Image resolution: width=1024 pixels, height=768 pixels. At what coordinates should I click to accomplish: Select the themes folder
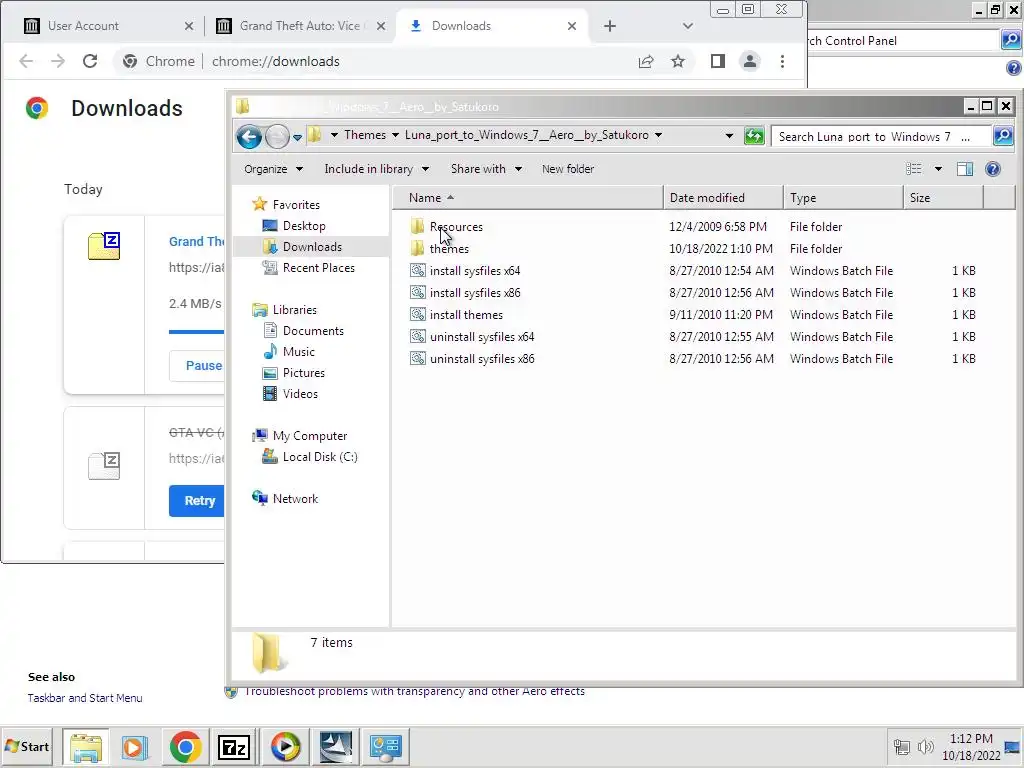(449, 249)
